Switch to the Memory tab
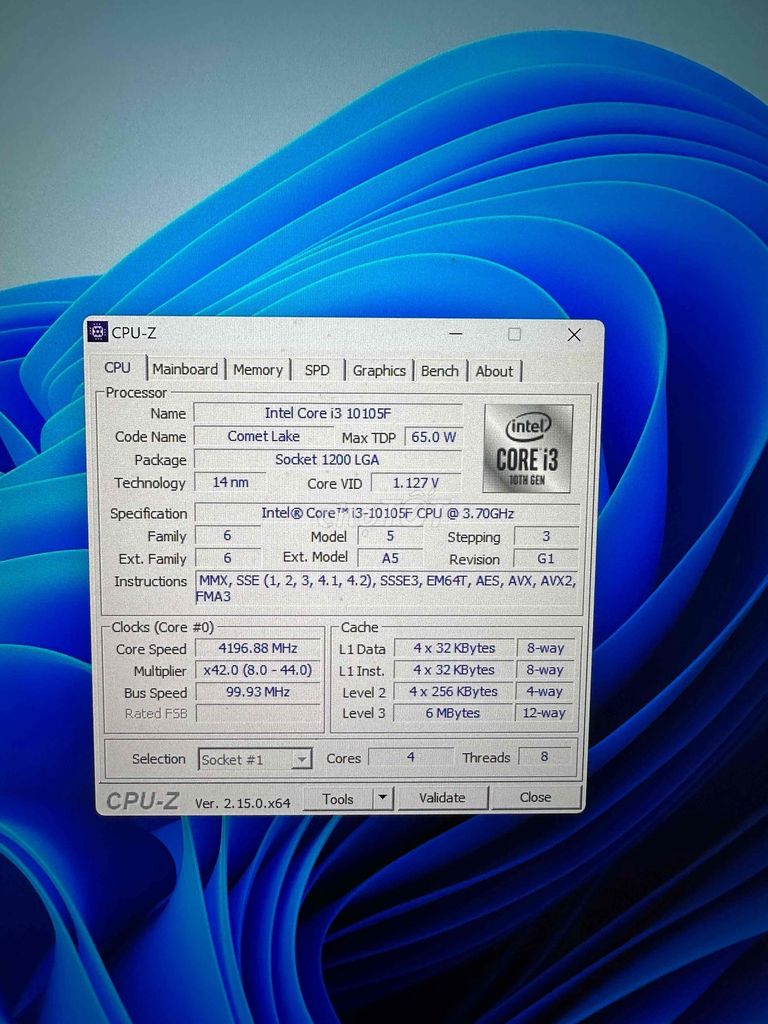This screenshot has width=768, height=1024. [258, 370]
